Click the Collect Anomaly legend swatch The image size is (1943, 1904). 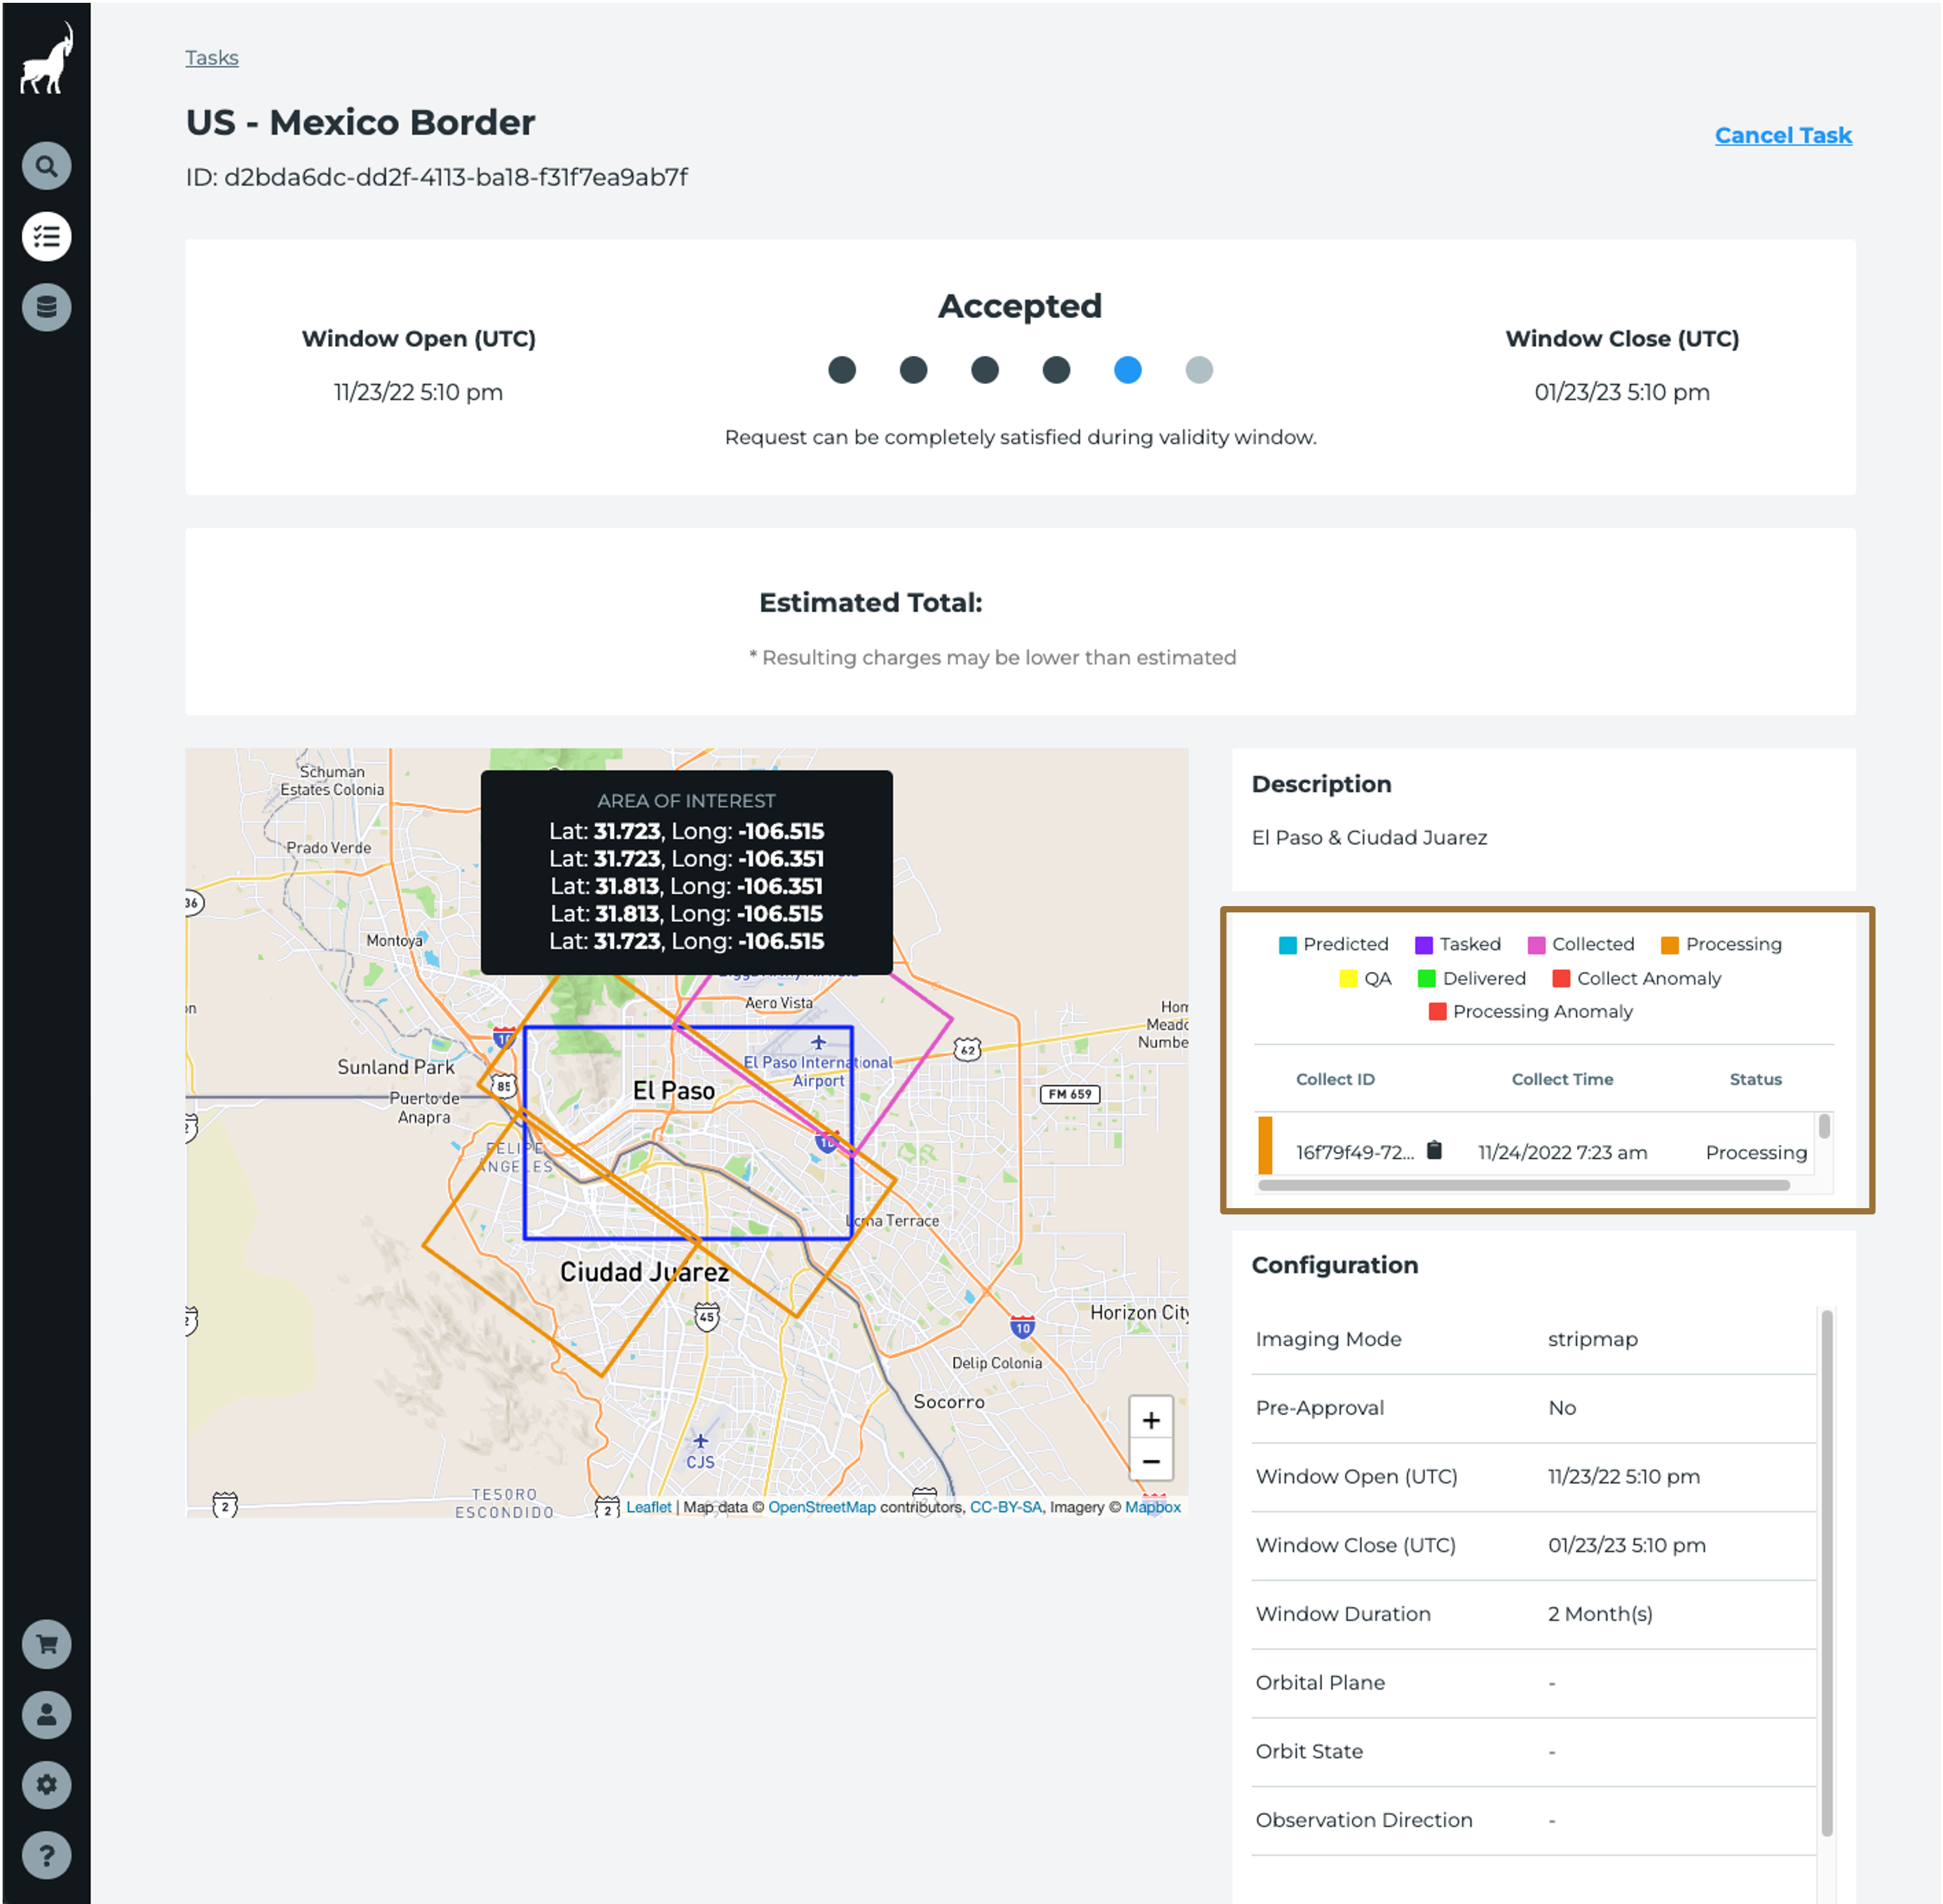pyautogui.click(x=1560, y=978)
